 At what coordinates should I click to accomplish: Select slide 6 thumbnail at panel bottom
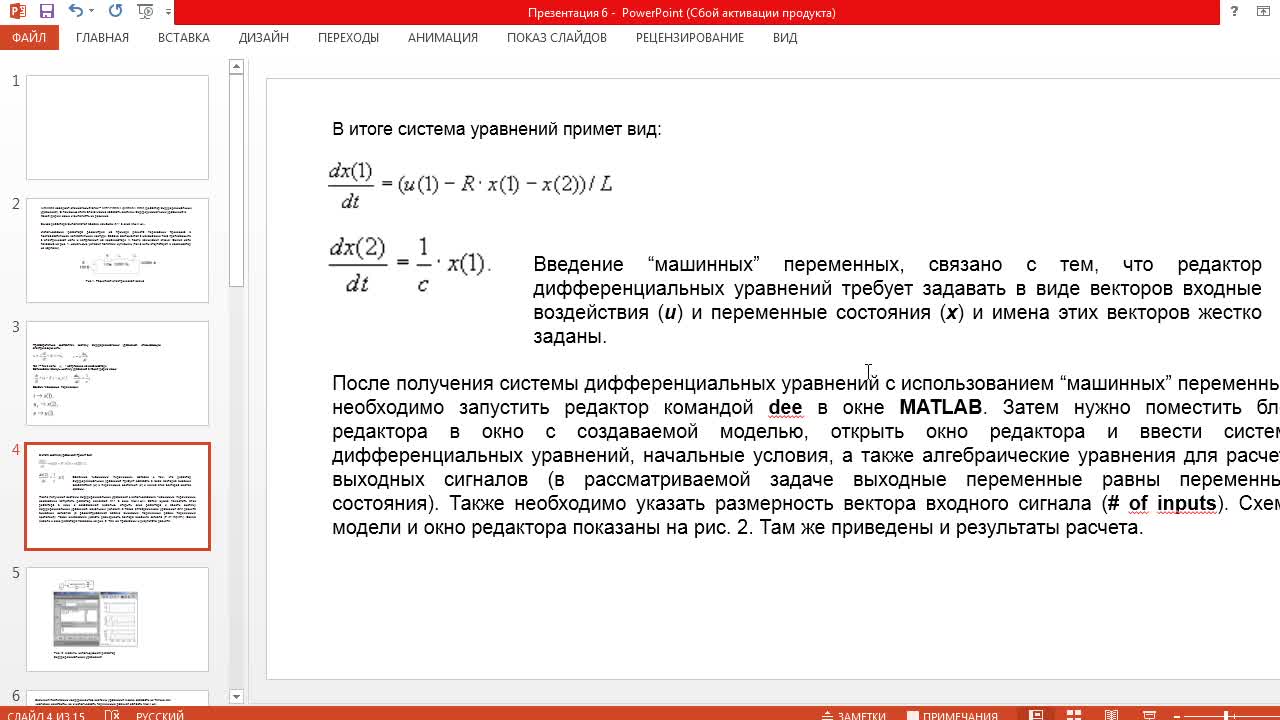coord(117,696)
